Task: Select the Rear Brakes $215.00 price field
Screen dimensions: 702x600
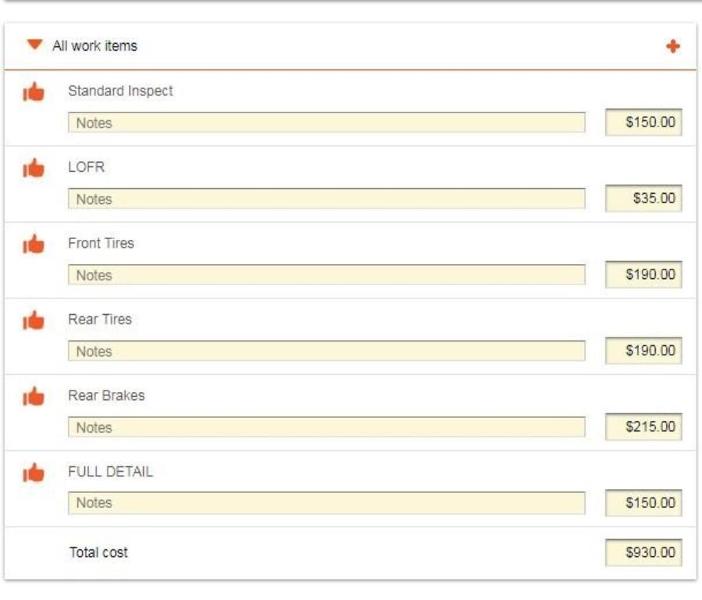Action: coord(644,427)
